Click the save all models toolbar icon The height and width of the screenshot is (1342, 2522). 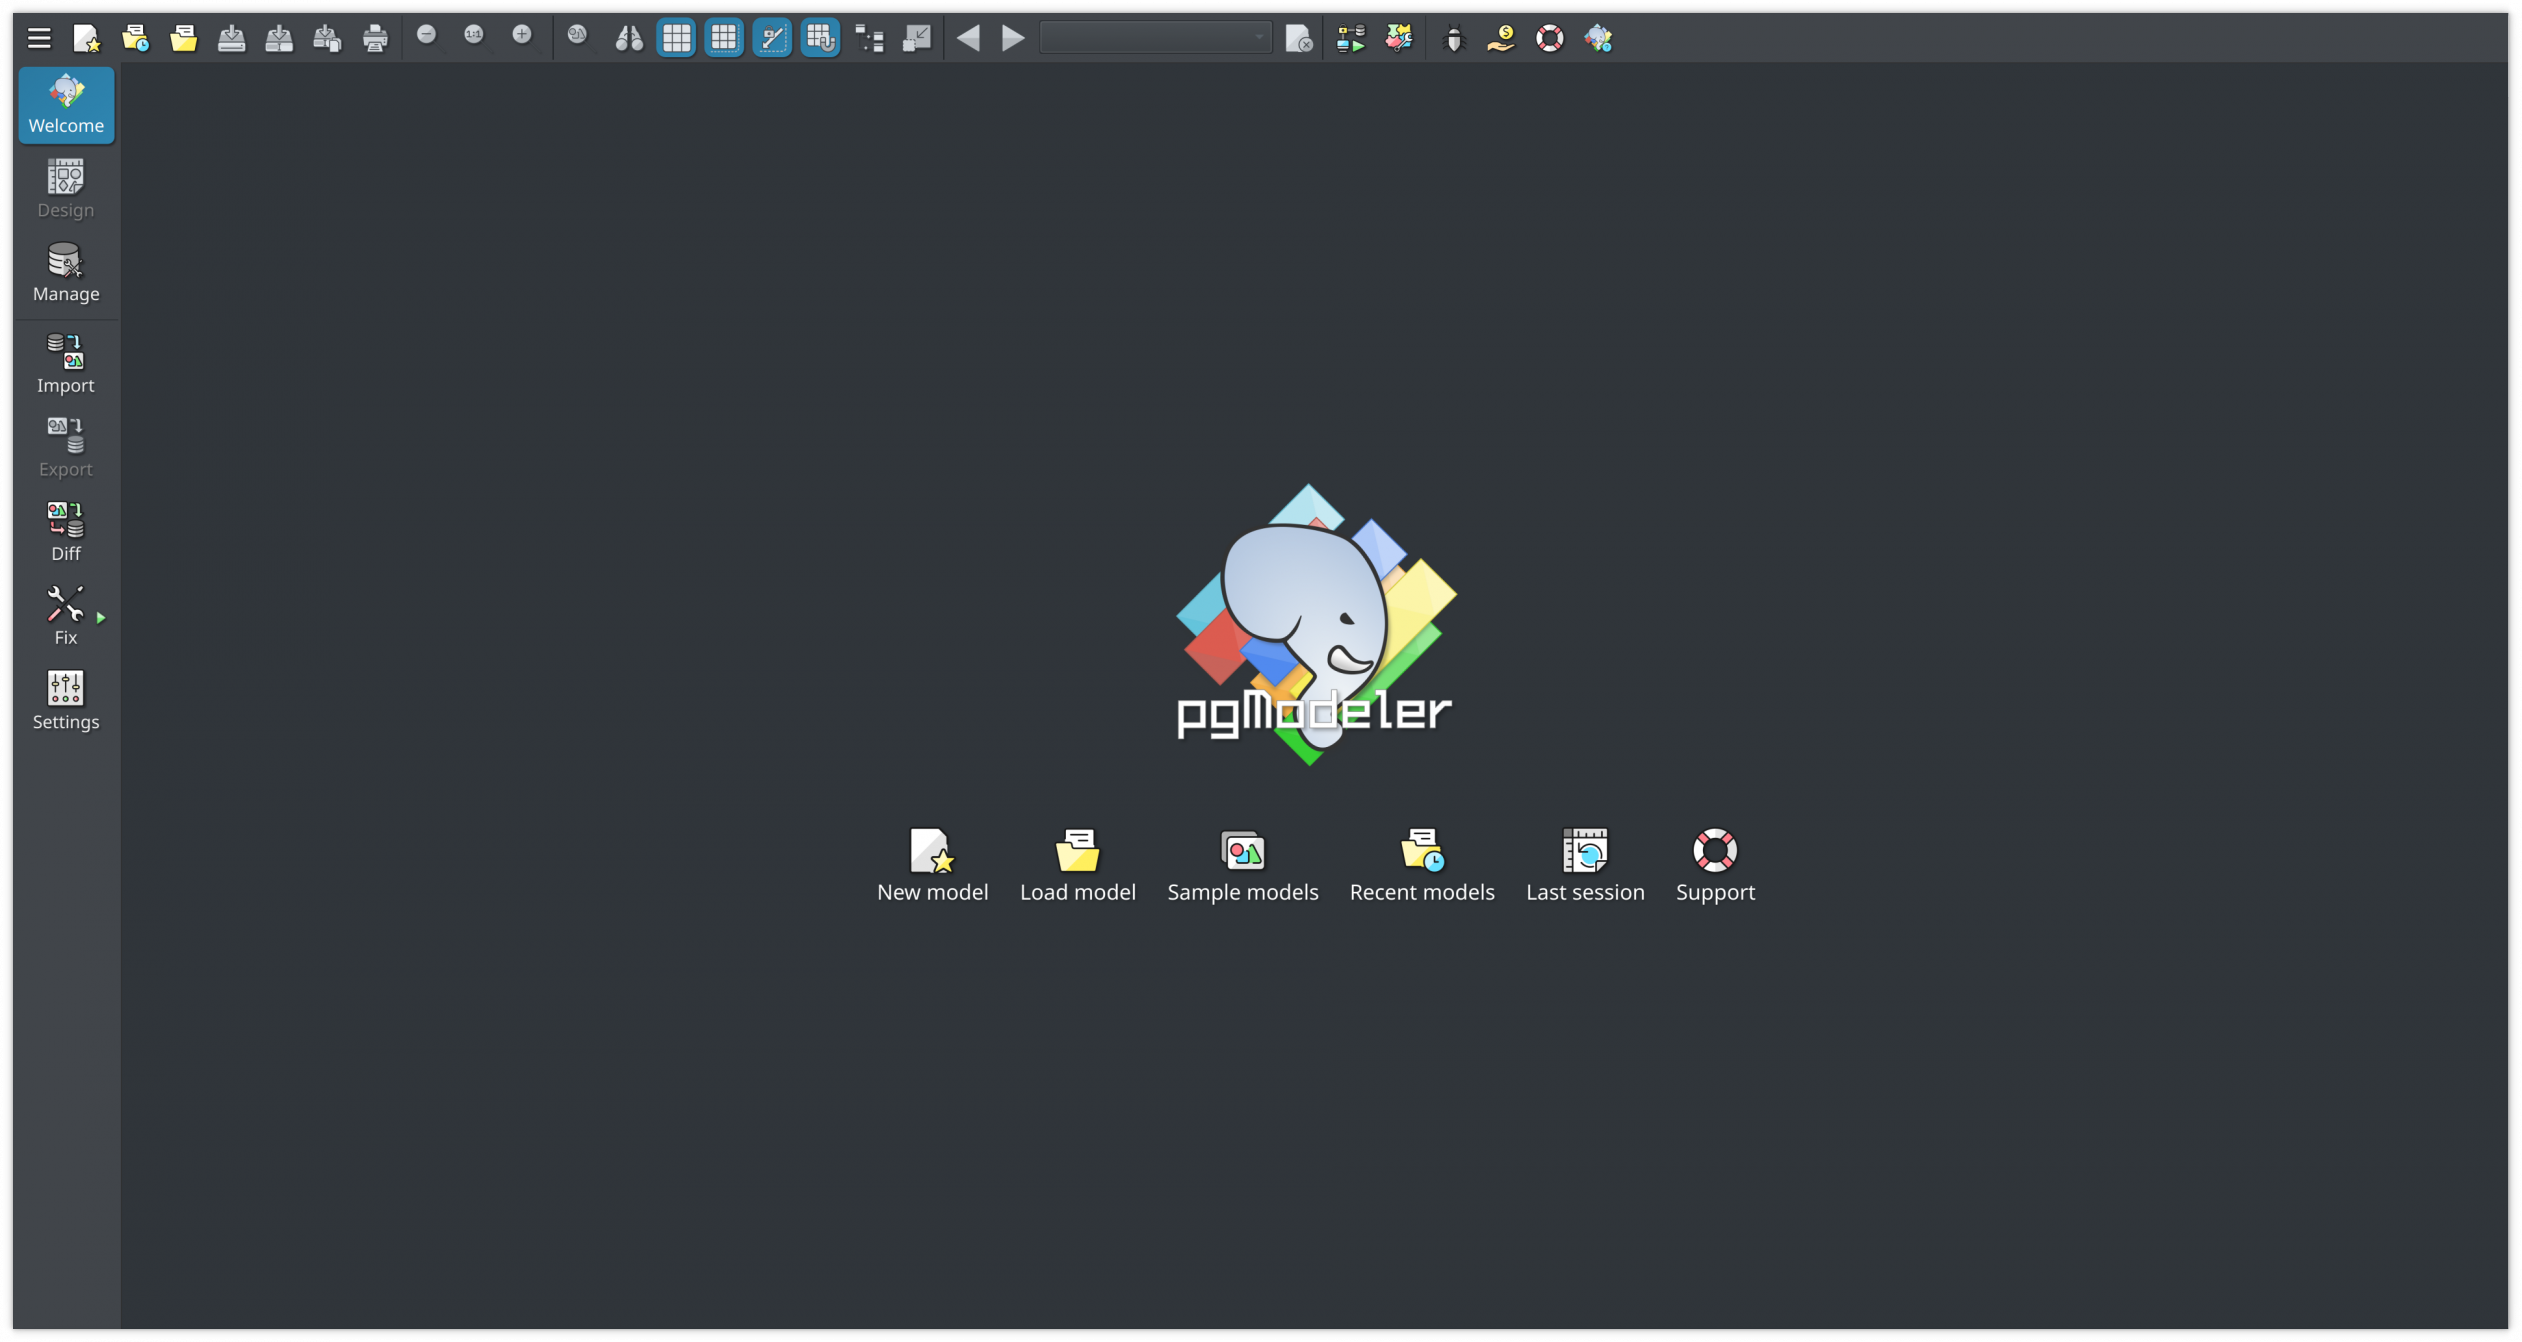point(327,38)
